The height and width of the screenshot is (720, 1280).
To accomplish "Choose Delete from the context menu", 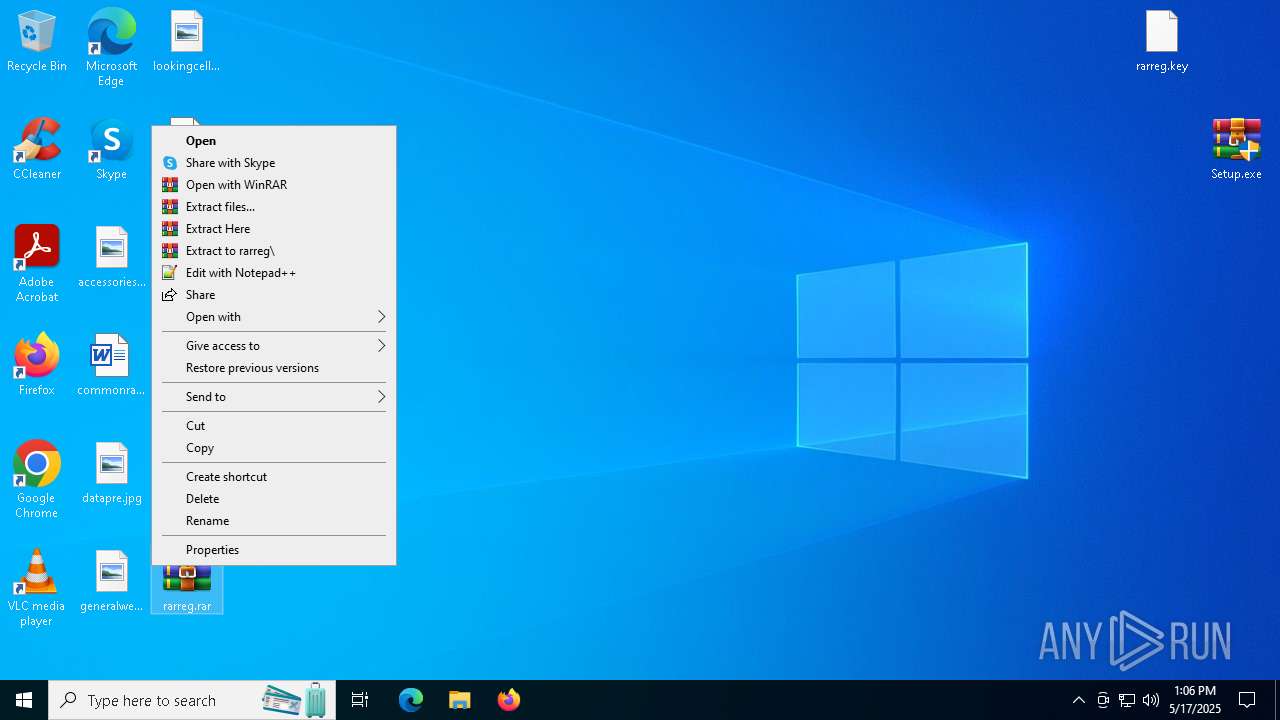I will (274, 499).
